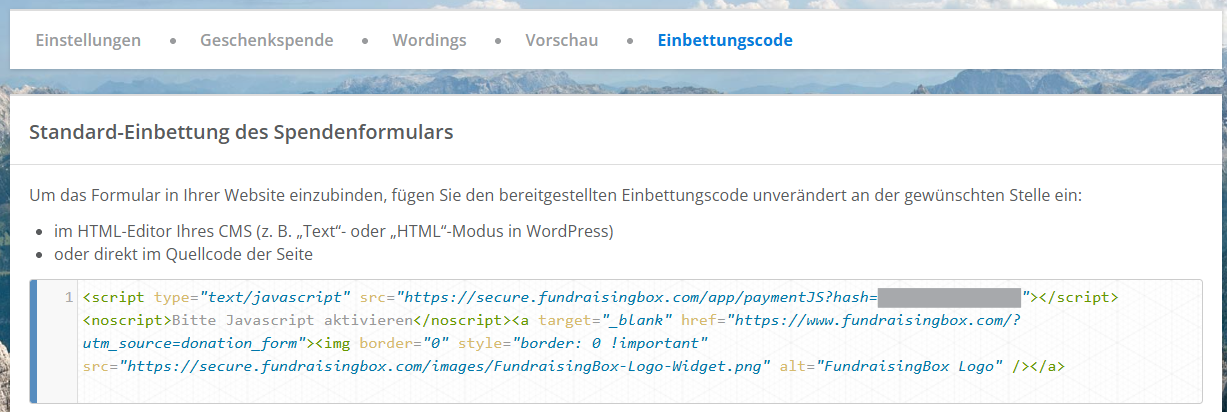The image size is (1227, 412).
Task: Click the href 'https://www.fundraisingbox.com/?' text
Action: (x=873, y=320)
